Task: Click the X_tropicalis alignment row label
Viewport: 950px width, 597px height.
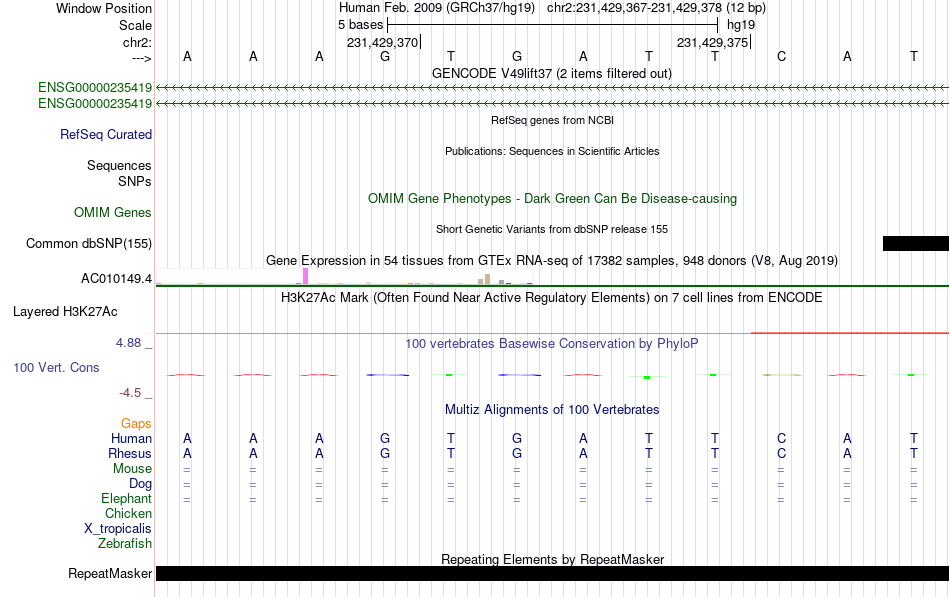Action: tap(118, 529)
